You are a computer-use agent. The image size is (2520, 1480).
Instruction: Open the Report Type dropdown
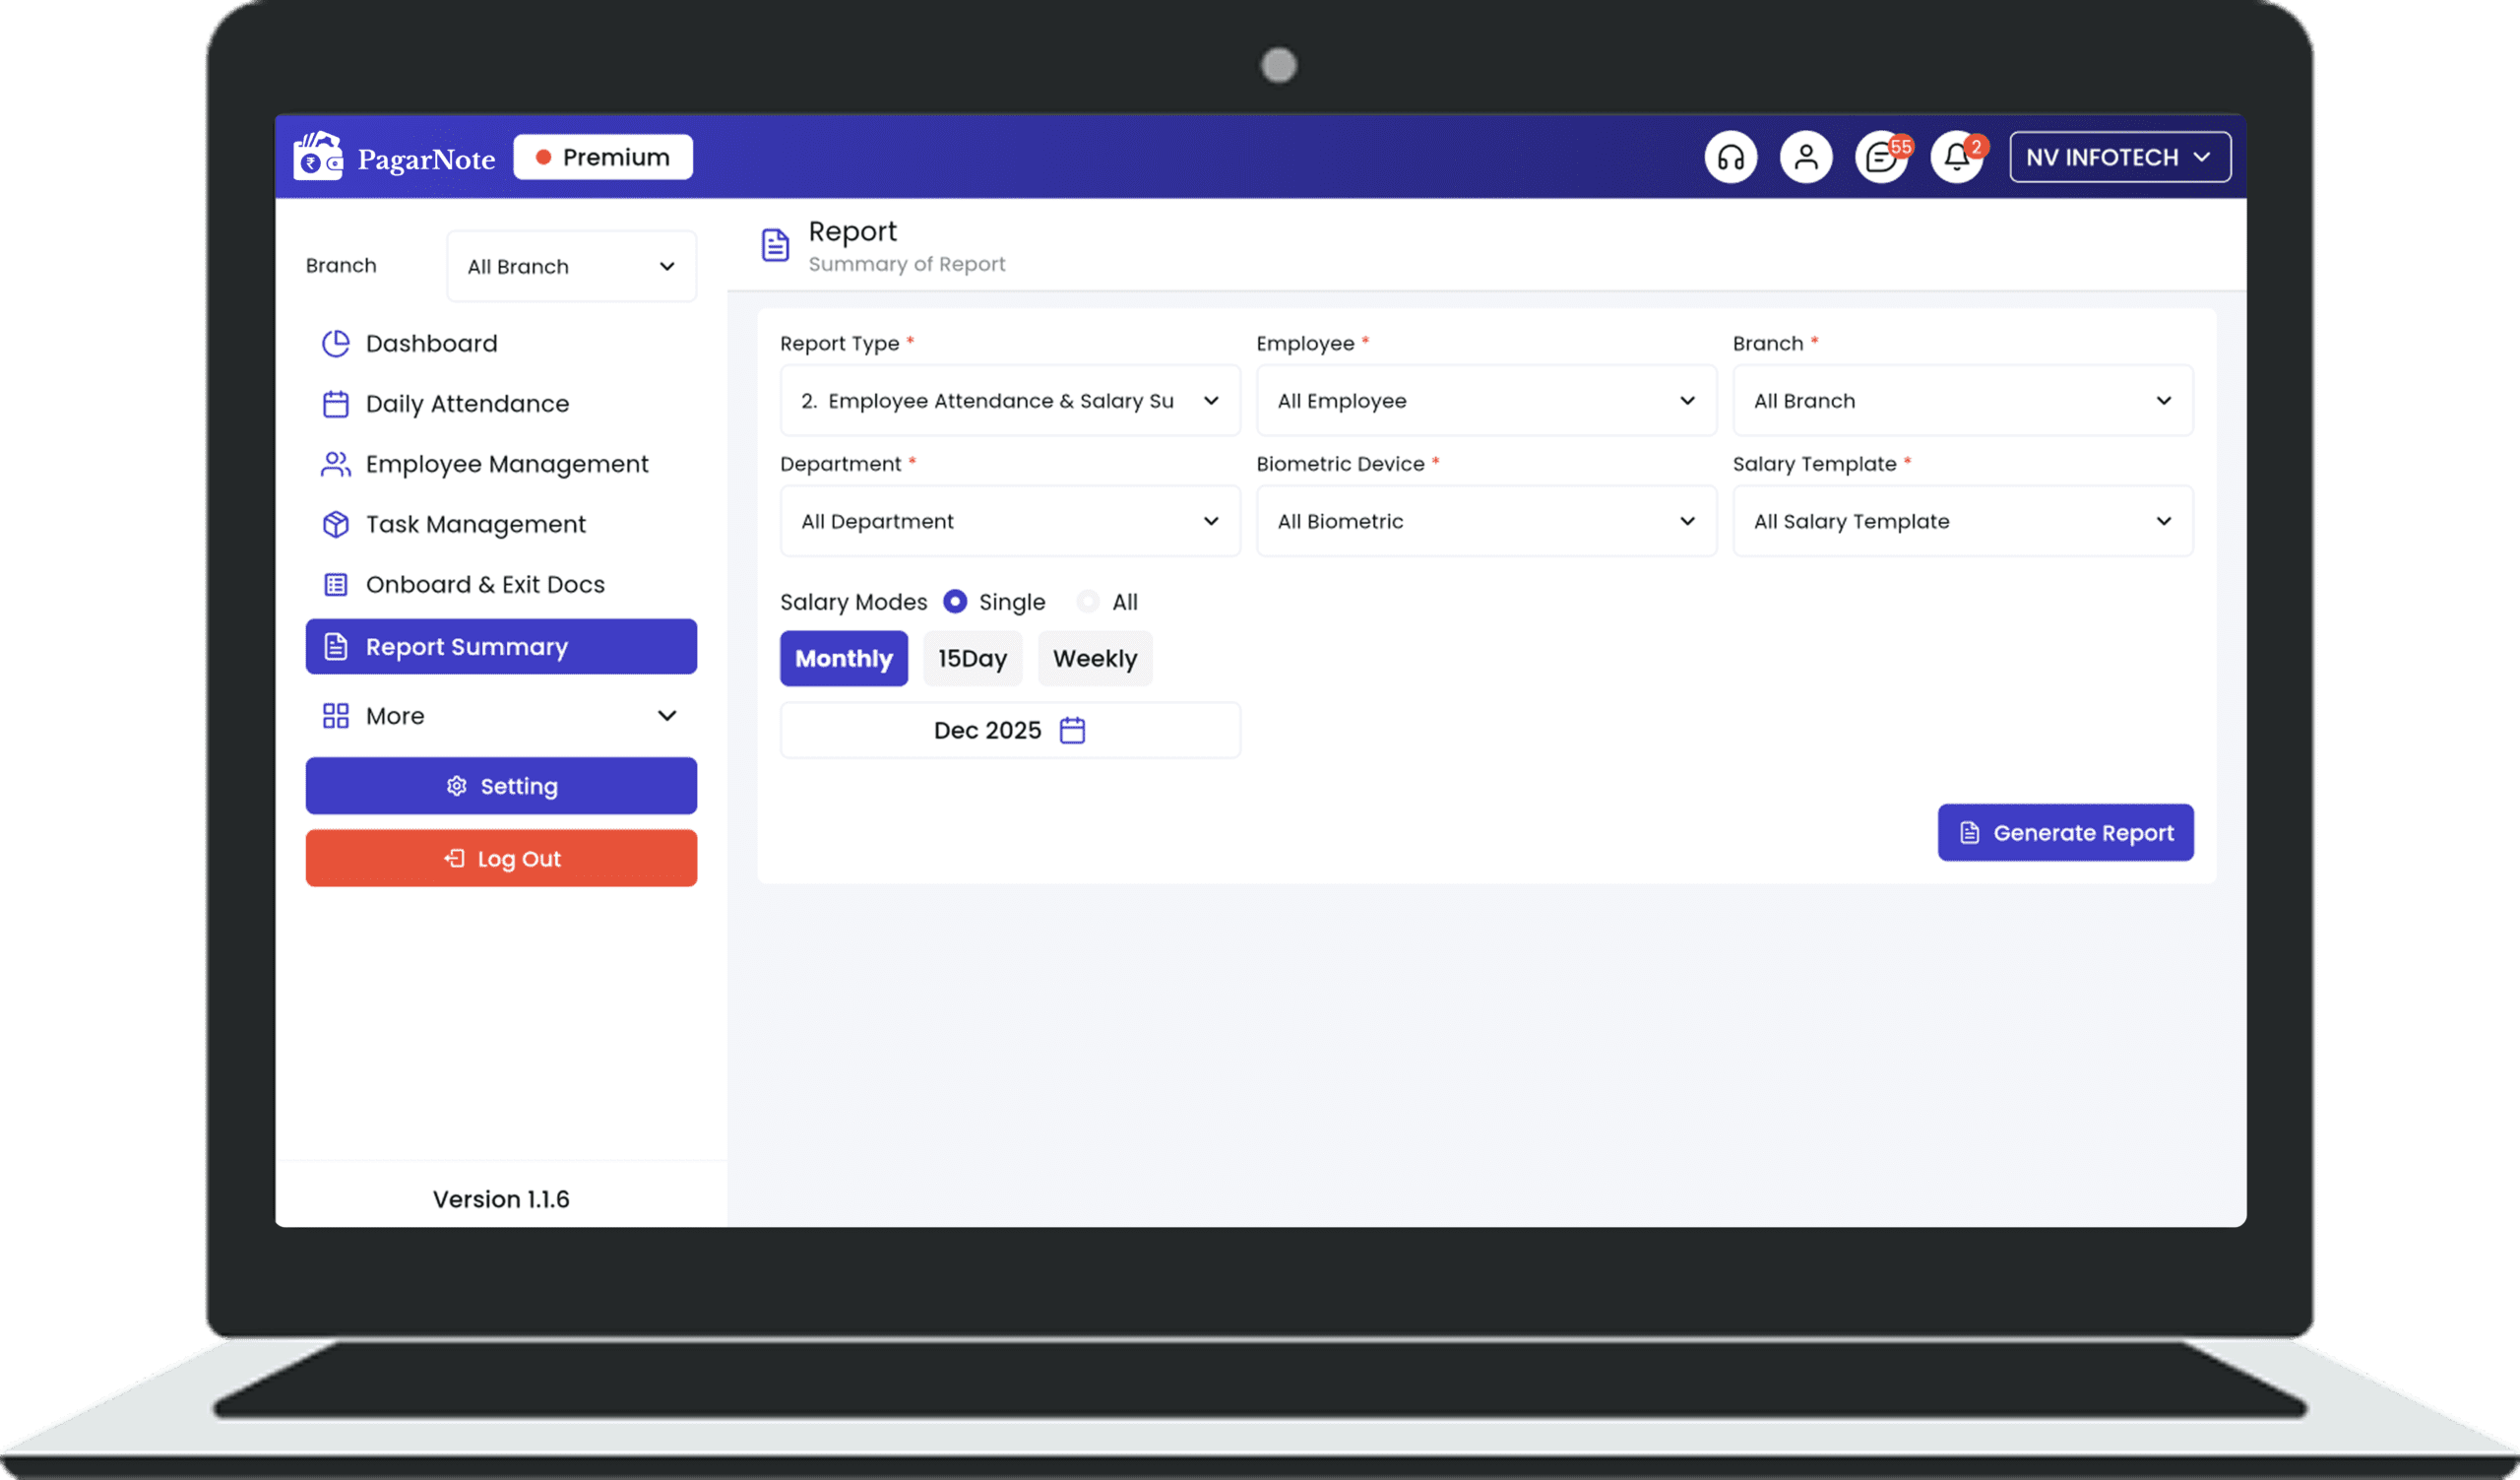(1010, 400)
